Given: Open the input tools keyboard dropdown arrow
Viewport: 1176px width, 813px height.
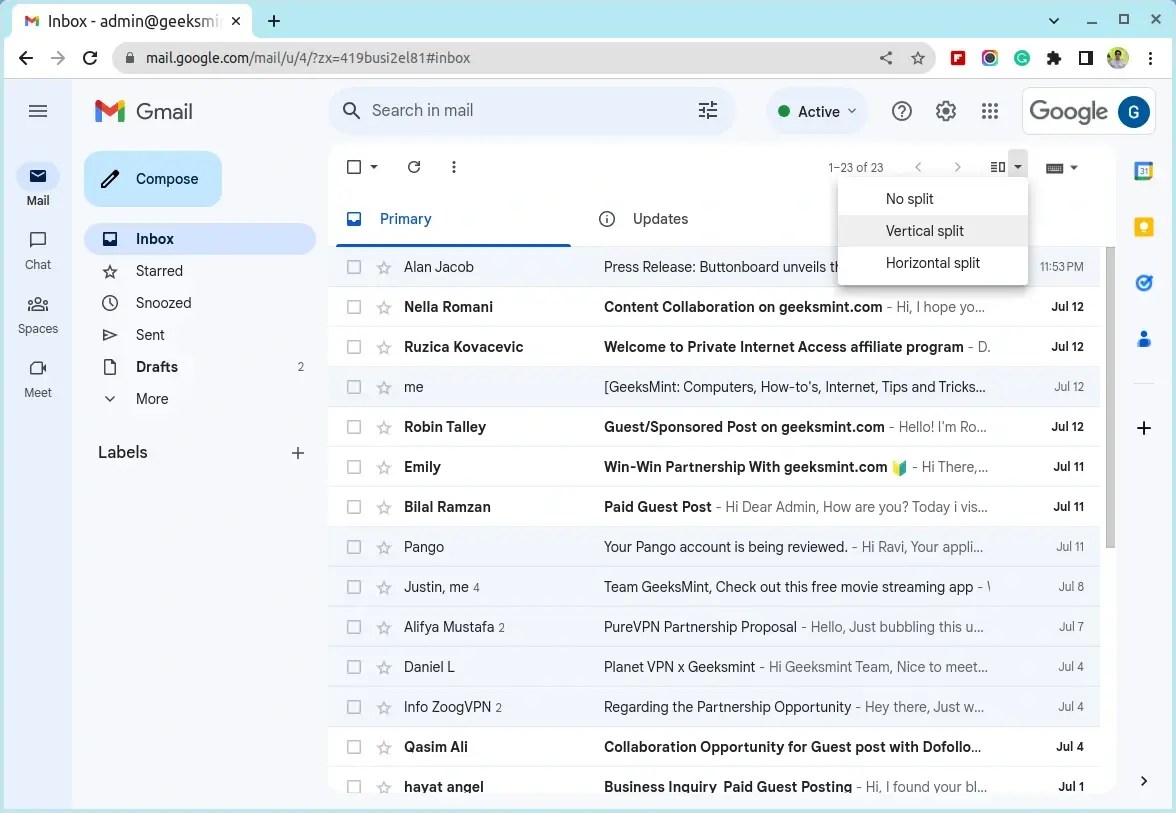Looking at the screenshot, I should [x=1076, y=167].
